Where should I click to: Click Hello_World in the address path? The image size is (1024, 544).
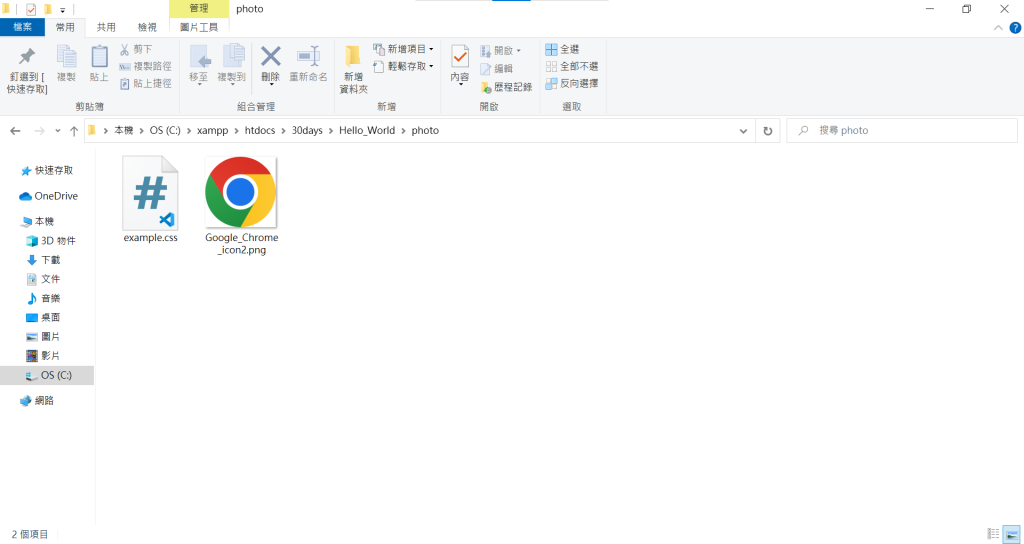366,130
